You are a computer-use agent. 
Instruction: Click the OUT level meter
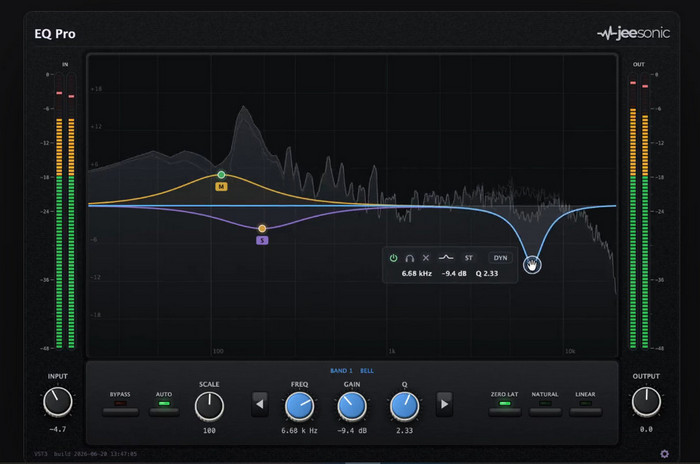[x=639, y=211]
